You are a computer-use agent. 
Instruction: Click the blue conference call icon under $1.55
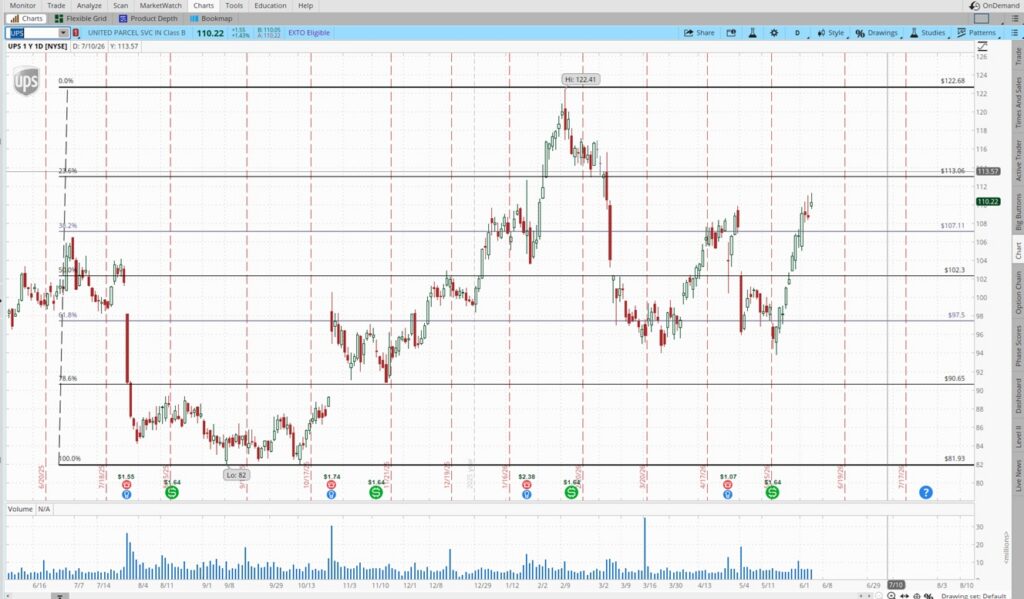(127, 494)
